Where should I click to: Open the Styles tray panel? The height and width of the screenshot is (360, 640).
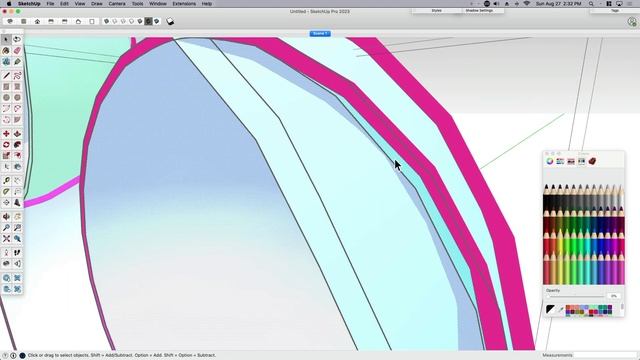point(436,11)
